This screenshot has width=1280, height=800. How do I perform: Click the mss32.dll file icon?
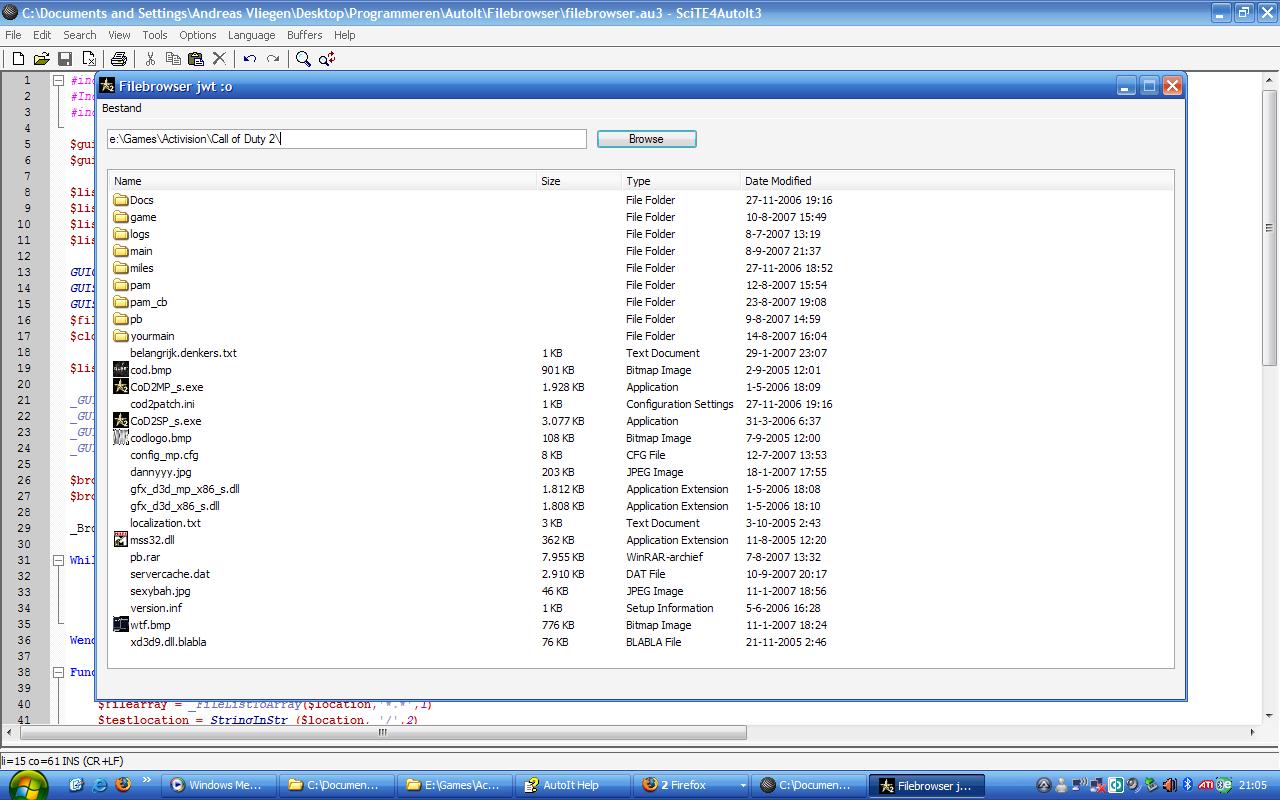121,540
